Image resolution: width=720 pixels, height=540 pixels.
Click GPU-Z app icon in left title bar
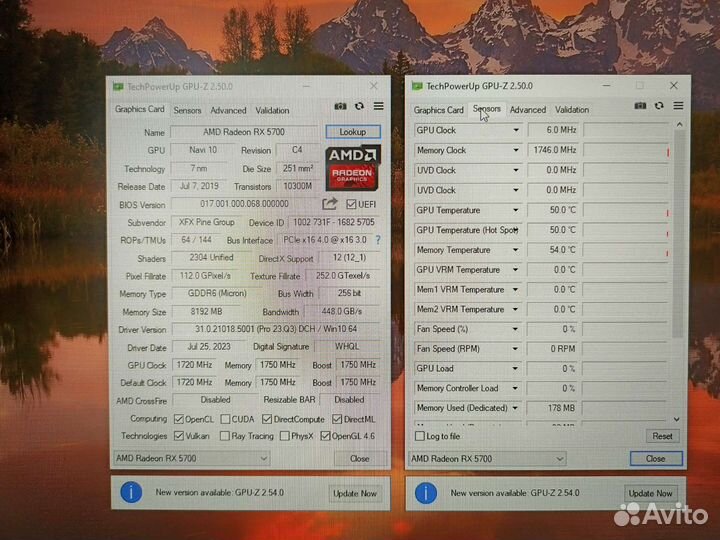tap(118, 86)
